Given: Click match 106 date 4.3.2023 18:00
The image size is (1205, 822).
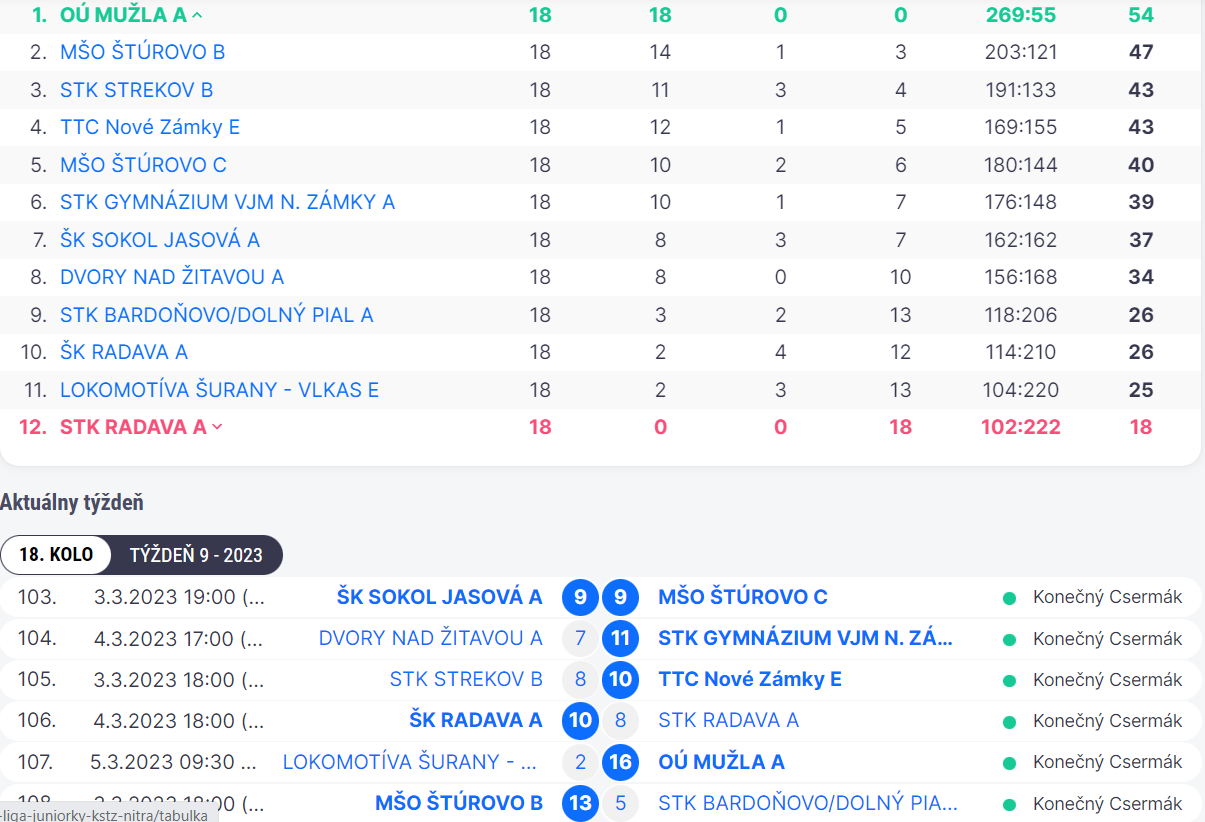Looking at the screenshot, I should coord(179,720).
